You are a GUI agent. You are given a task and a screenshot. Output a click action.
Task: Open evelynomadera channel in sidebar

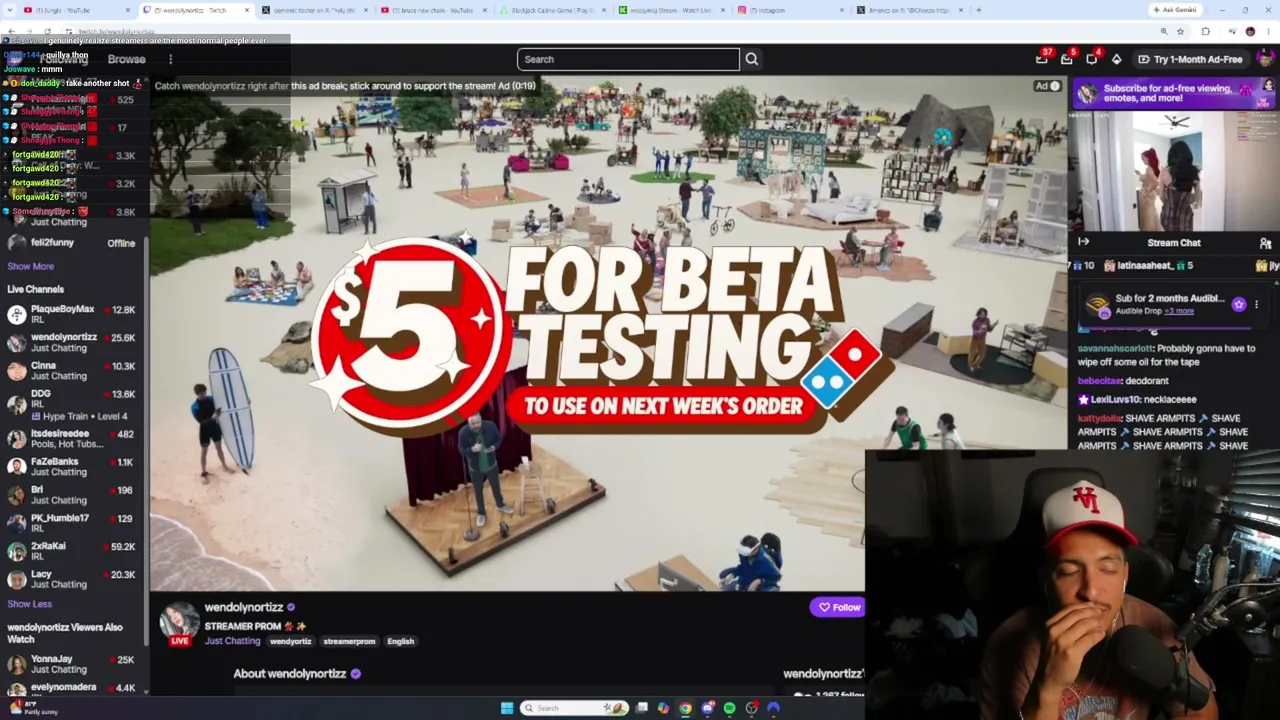click(x=74, y=688)
